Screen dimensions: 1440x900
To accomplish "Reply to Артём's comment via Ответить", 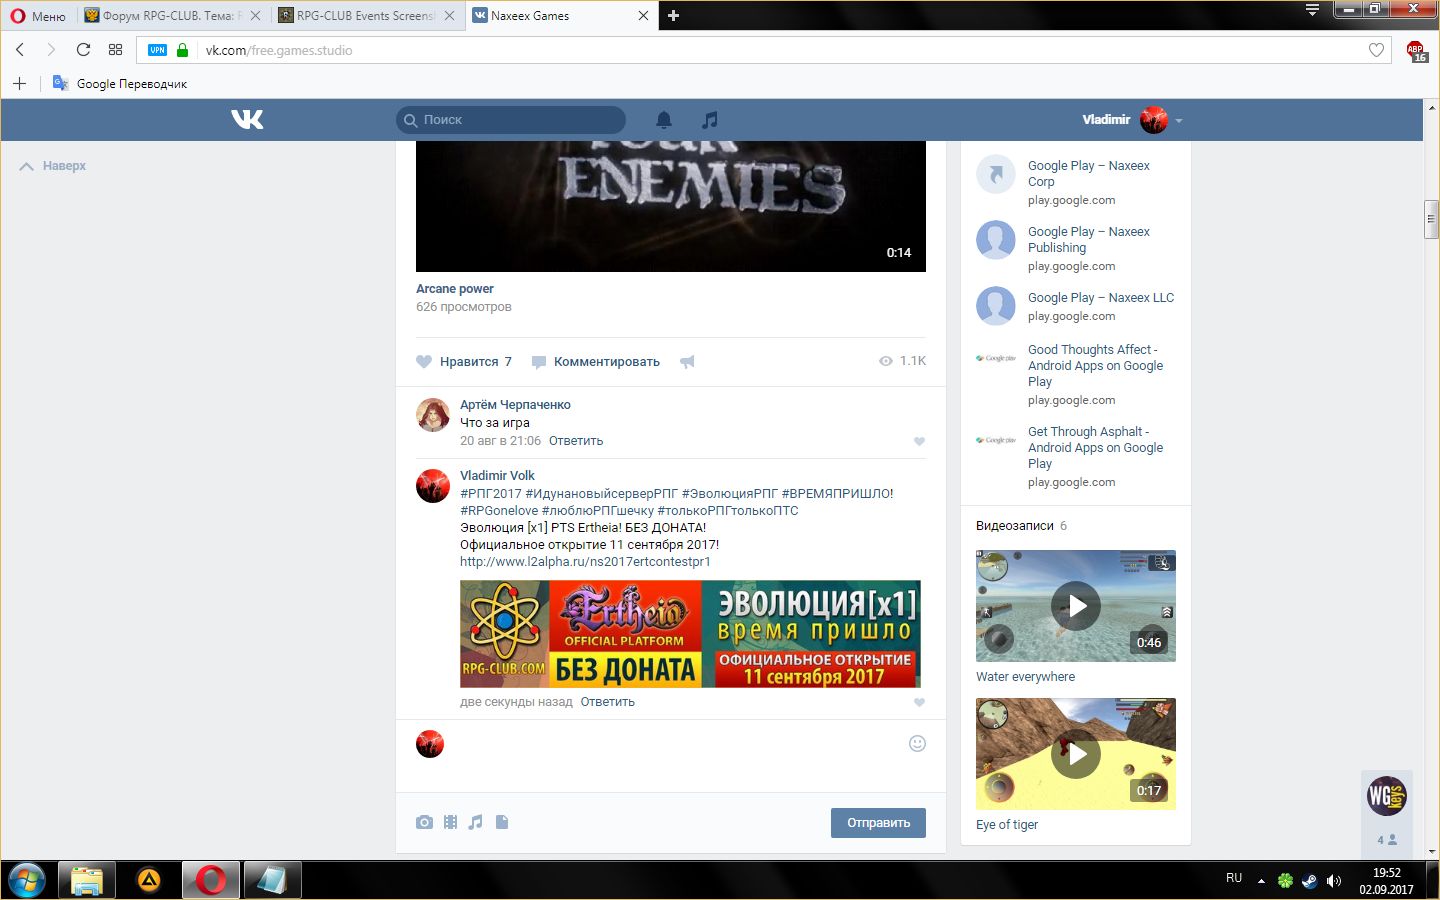I will click(576, 441).
